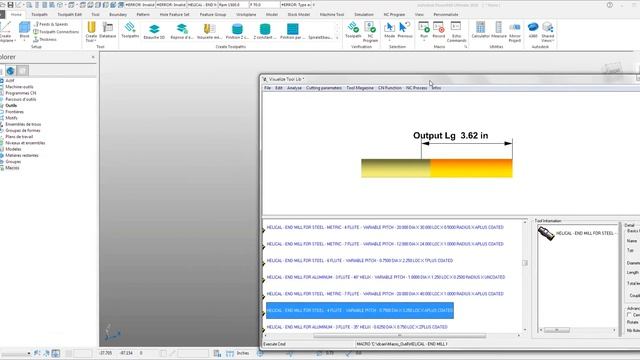
Task: Open Cutting parameters menu
Action: [324, 88]
